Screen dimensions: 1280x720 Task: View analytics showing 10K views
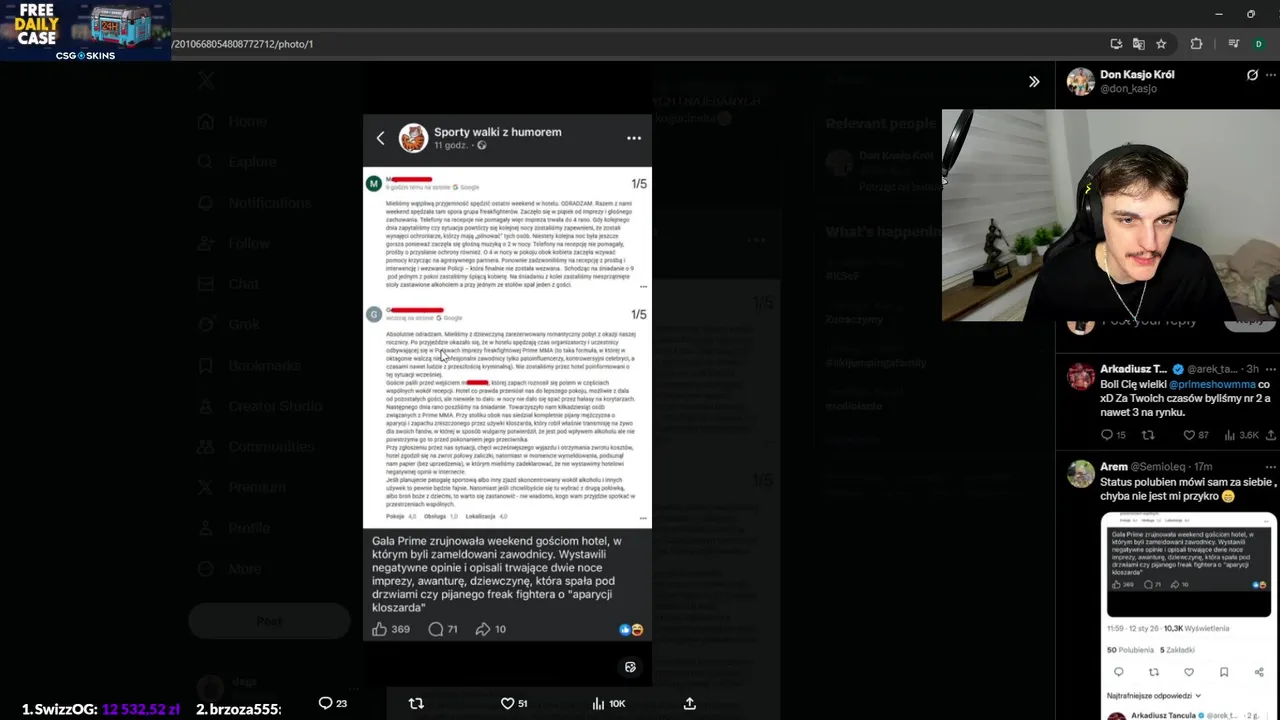pyautogui.click(x=608, y=703)
